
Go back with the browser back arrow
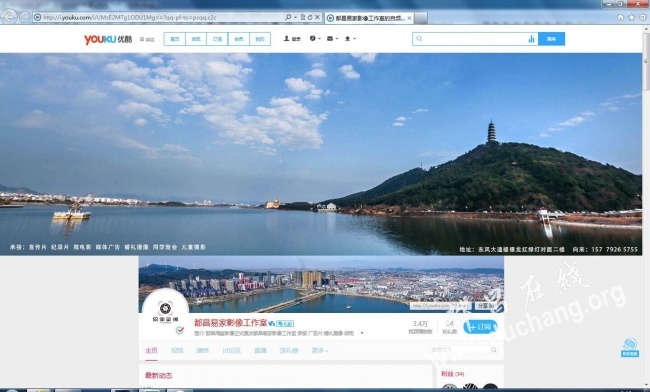click(x=9, y=17)
